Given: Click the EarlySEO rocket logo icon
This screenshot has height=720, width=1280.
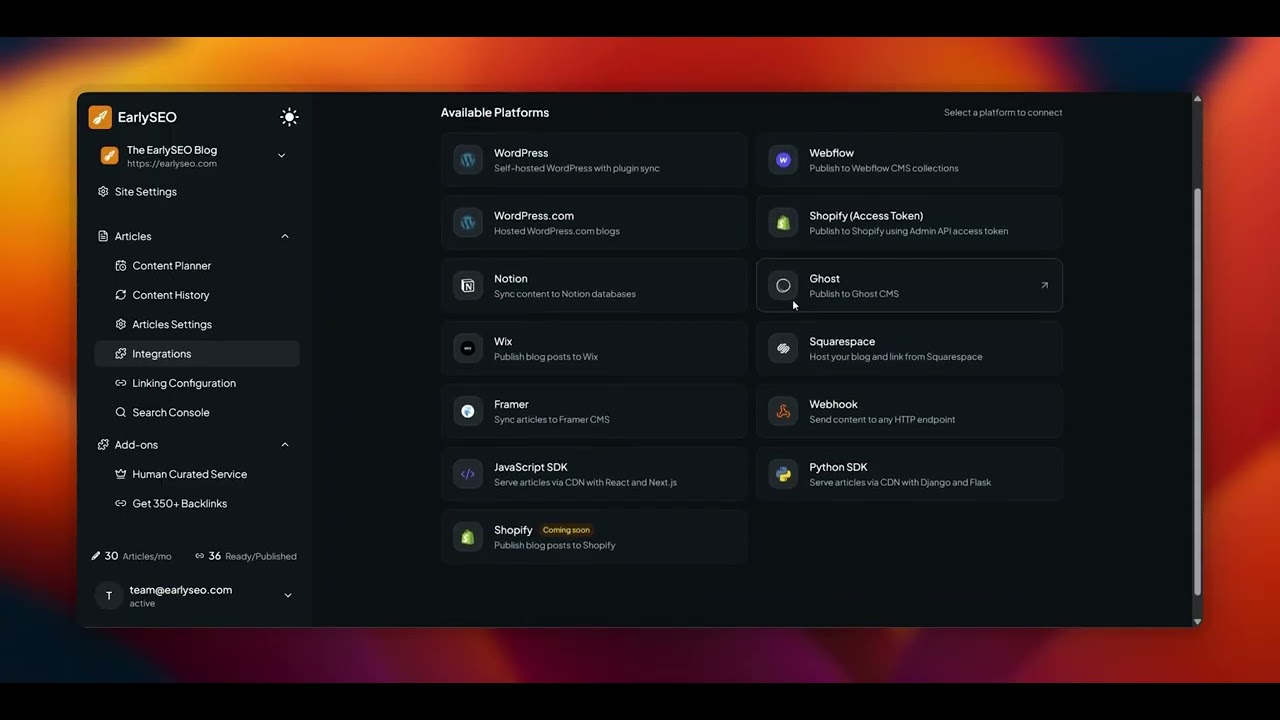Looking at the screenshot, I should [x=100, y=117].
